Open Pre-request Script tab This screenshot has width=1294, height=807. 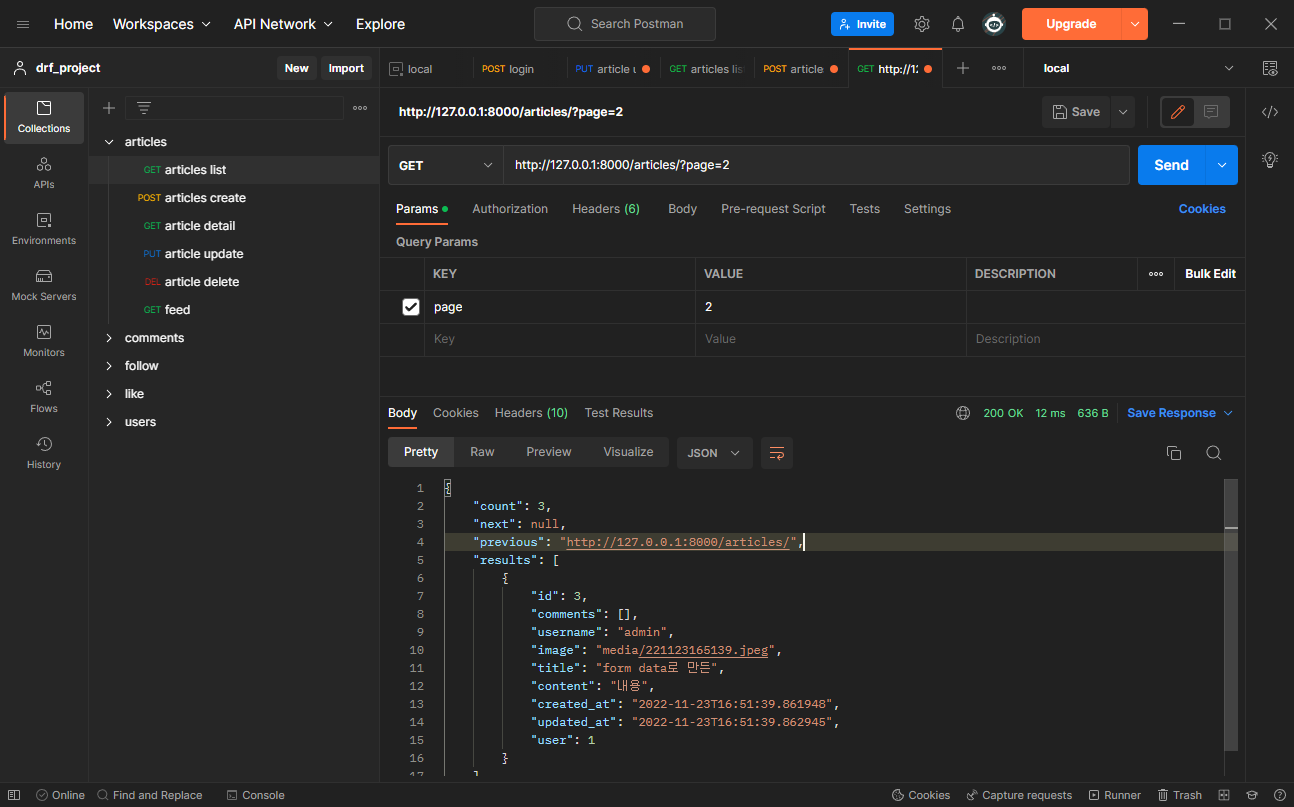773,209
